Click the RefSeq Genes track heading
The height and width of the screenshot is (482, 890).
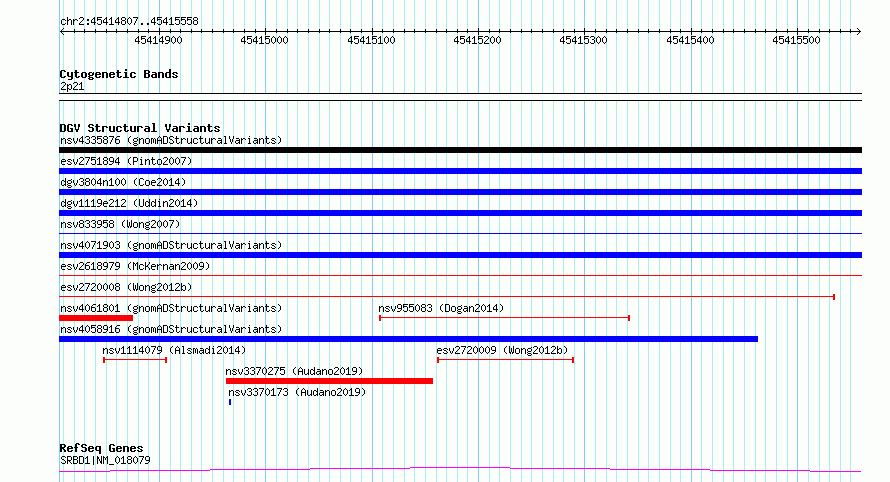[101, 449]
